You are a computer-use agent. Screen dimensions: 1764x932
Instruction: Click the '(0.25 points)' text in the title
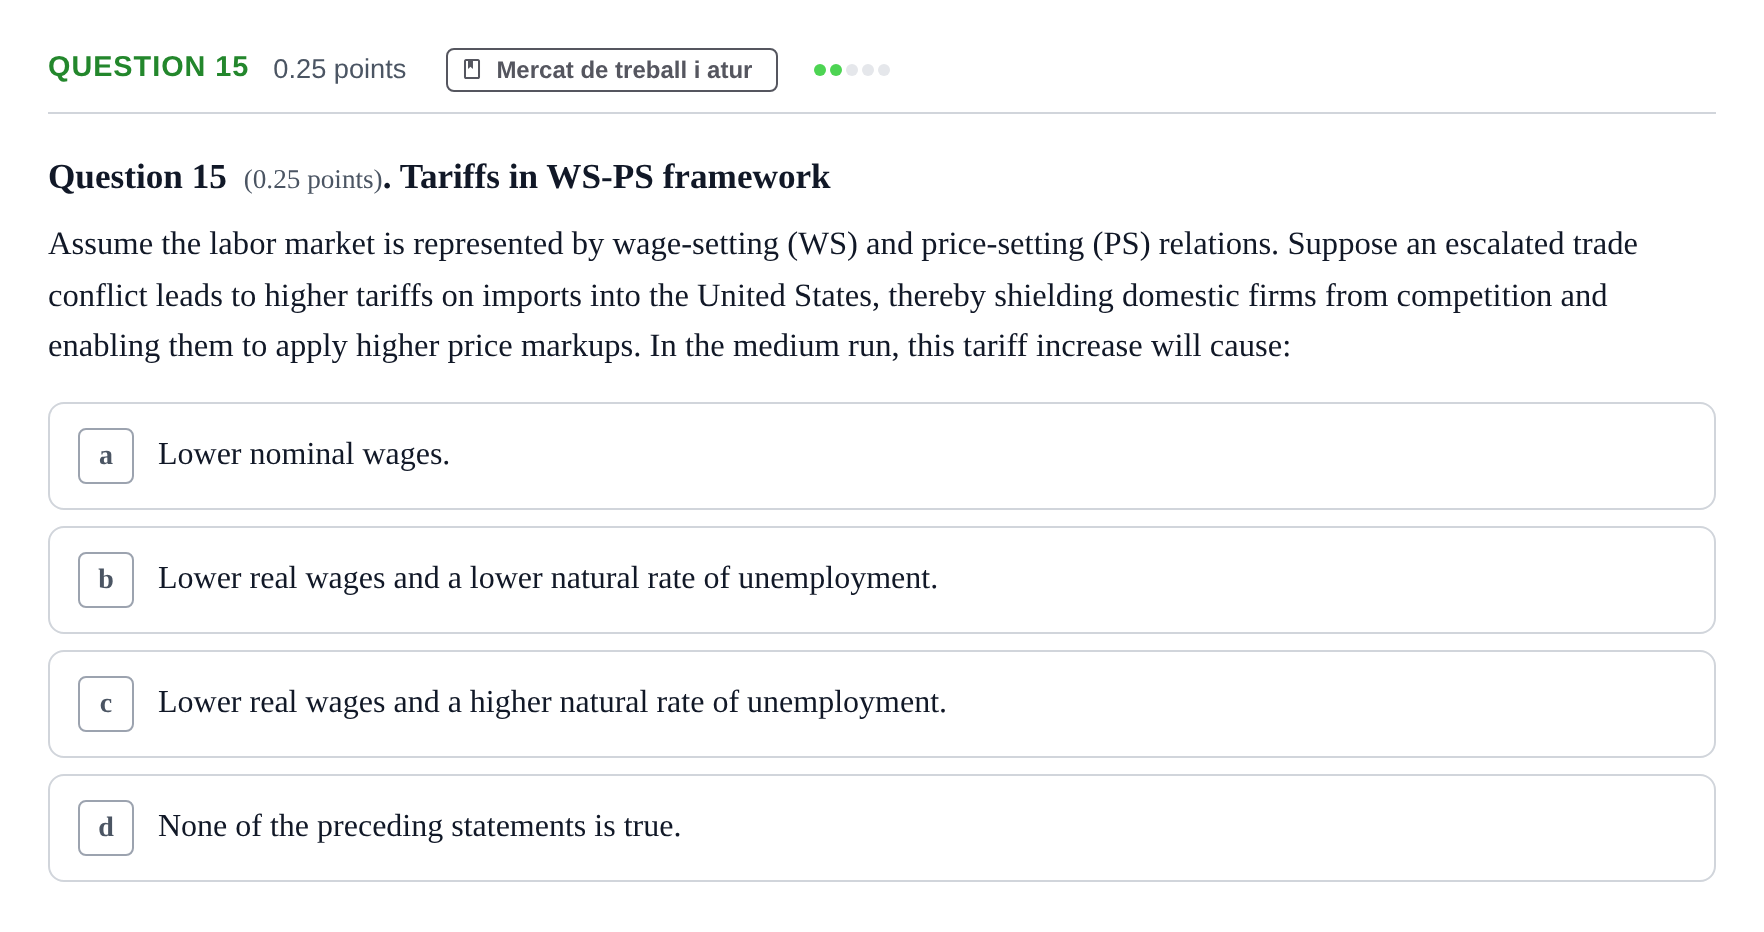click(x=313, y=179)
